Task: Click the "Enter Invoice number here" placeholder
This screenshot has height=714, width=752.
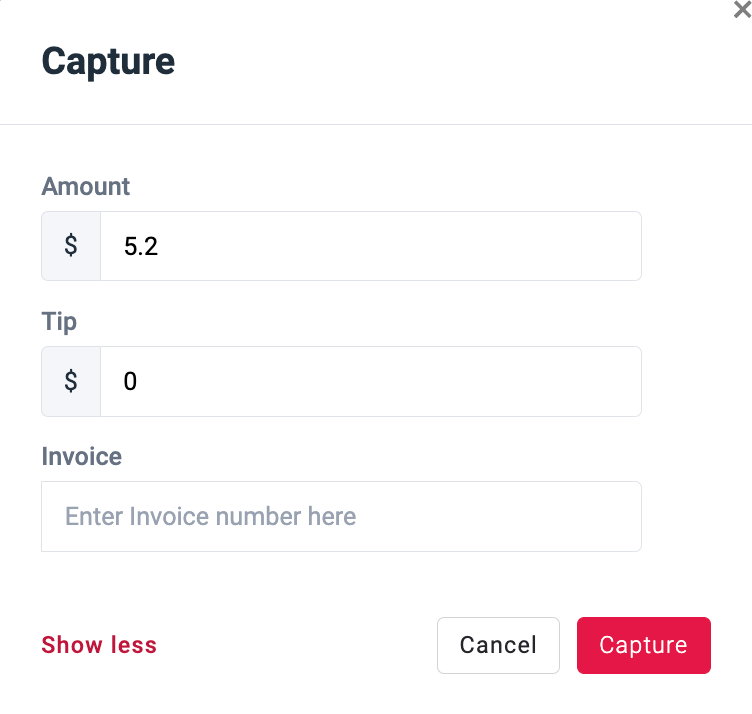Action: point(211,516)
